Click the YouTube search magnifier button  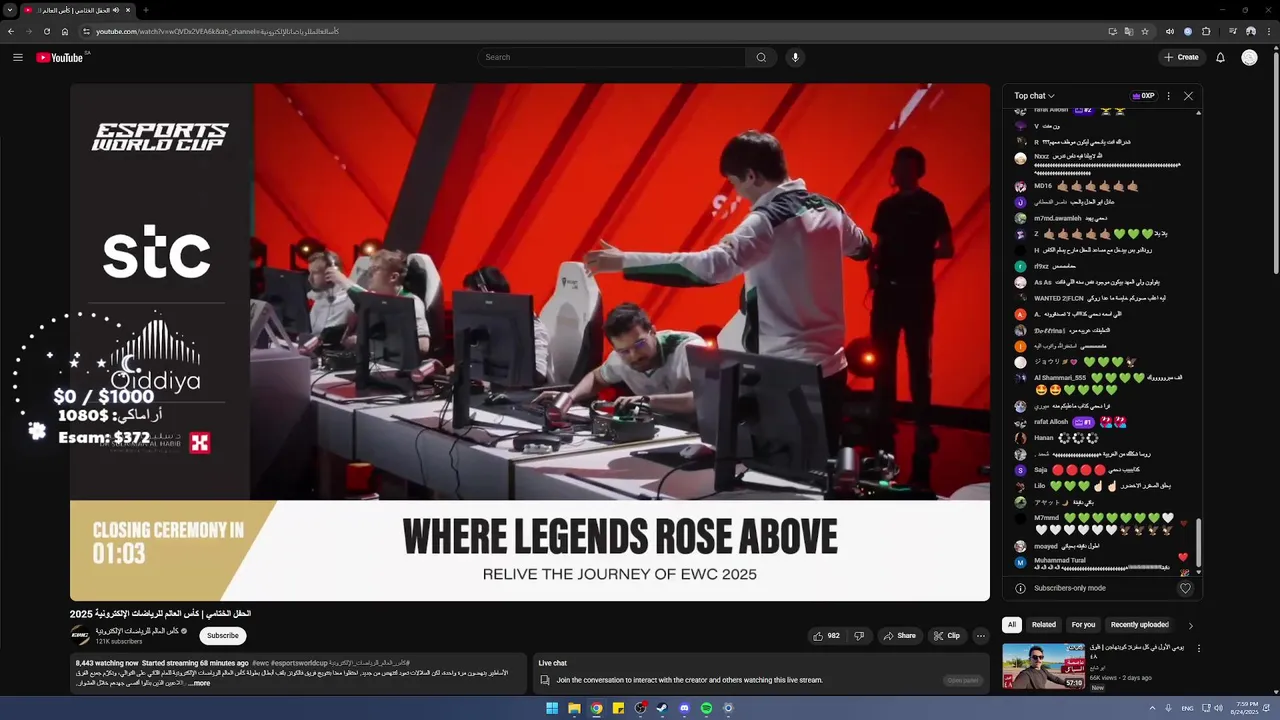click(761, 57)
